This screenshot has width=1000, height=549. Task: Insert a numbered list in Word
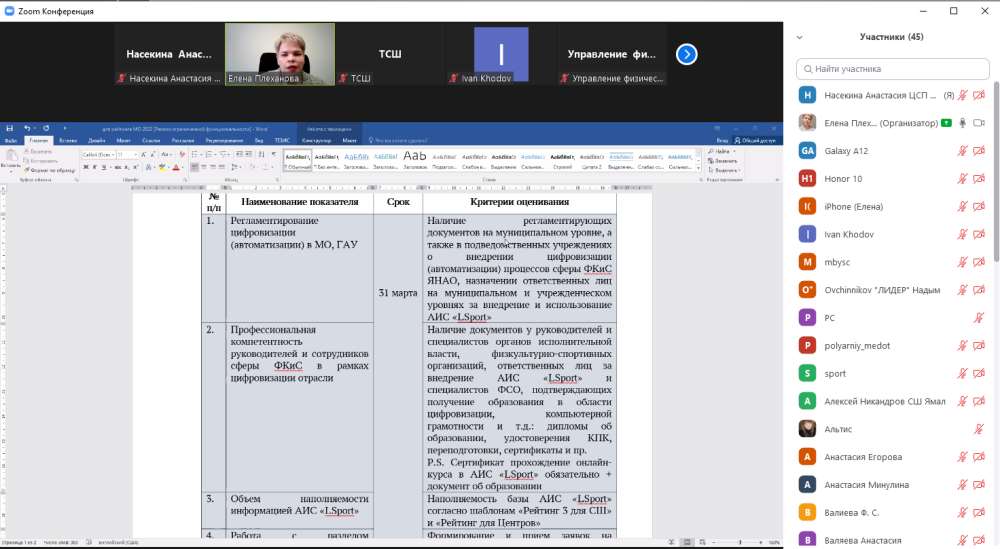(x=210, y=154)
